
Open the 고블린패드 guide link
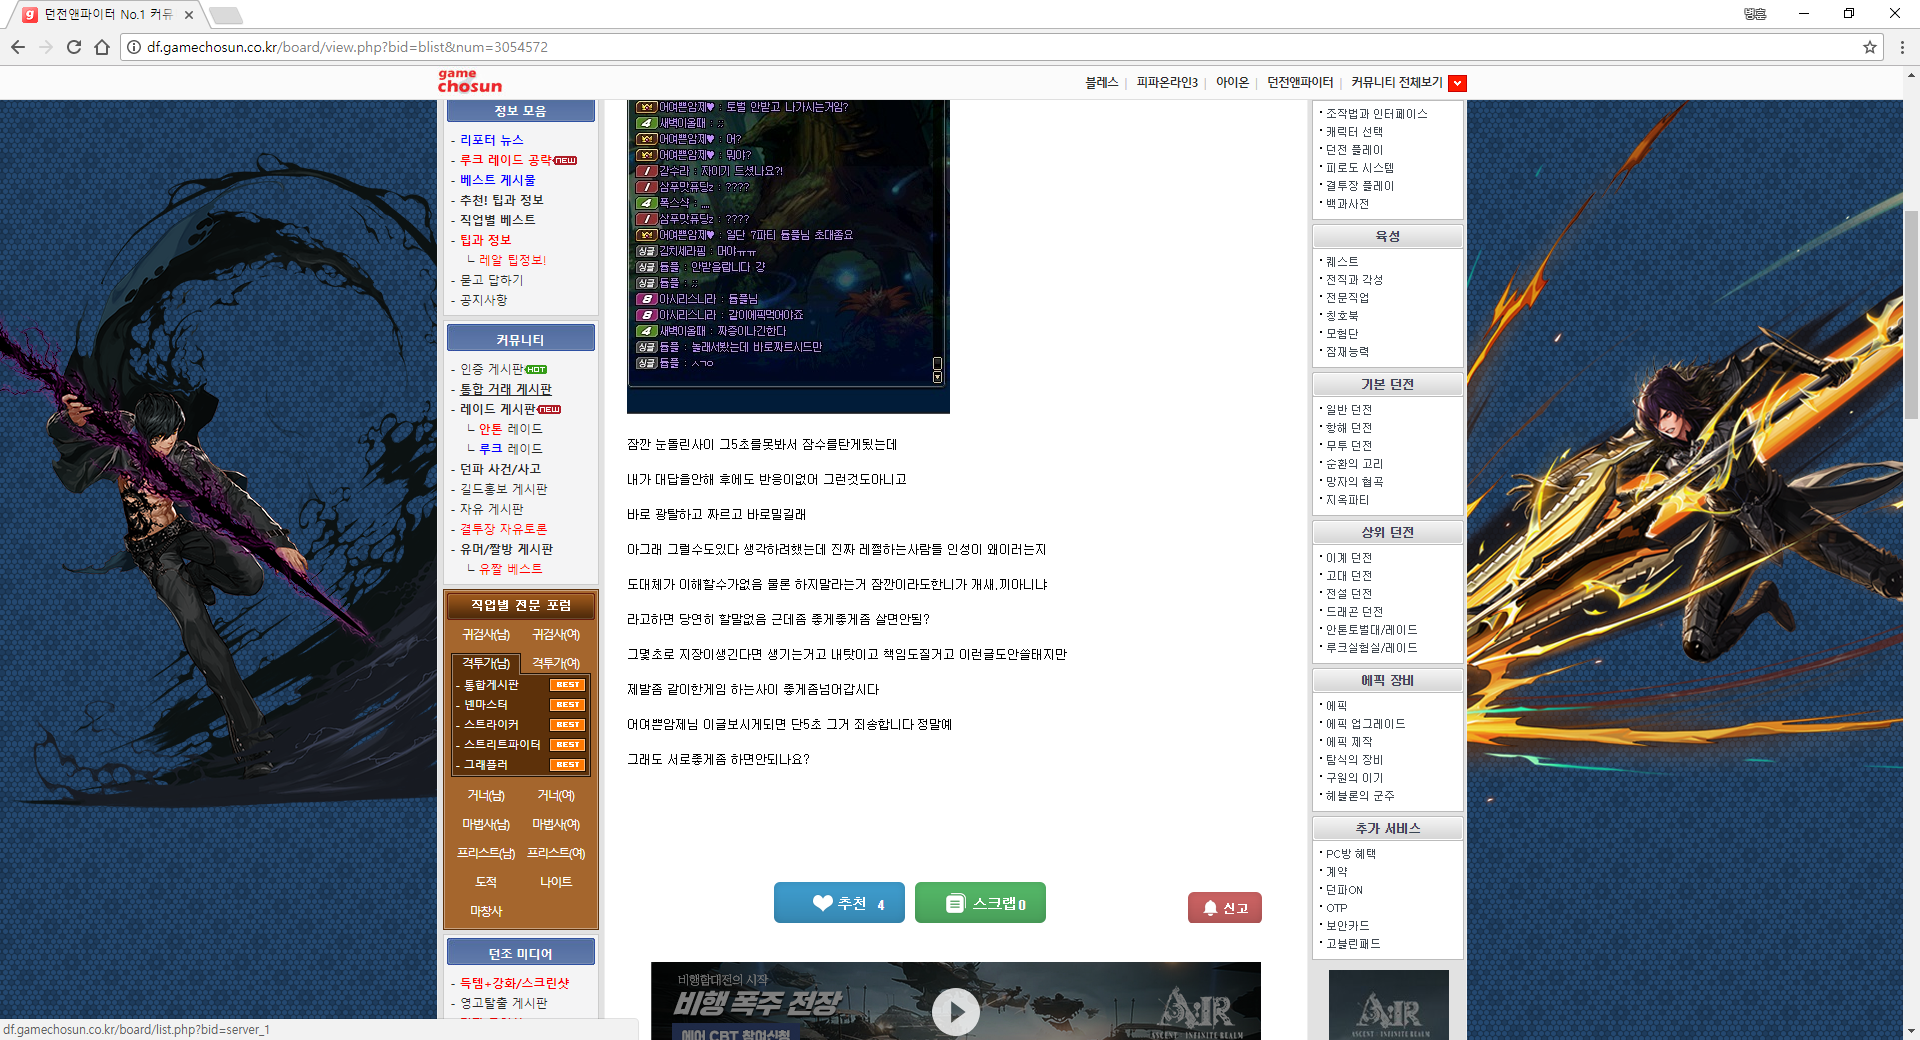click(1353, 944)
